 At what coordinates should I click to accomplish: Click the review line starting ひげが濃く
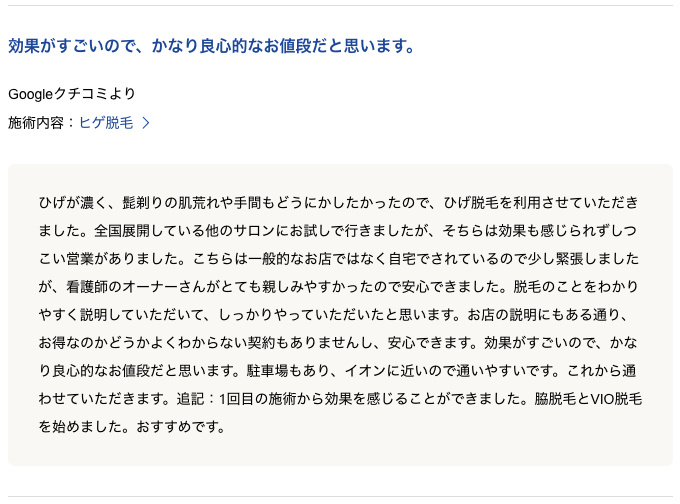[338, 203]
